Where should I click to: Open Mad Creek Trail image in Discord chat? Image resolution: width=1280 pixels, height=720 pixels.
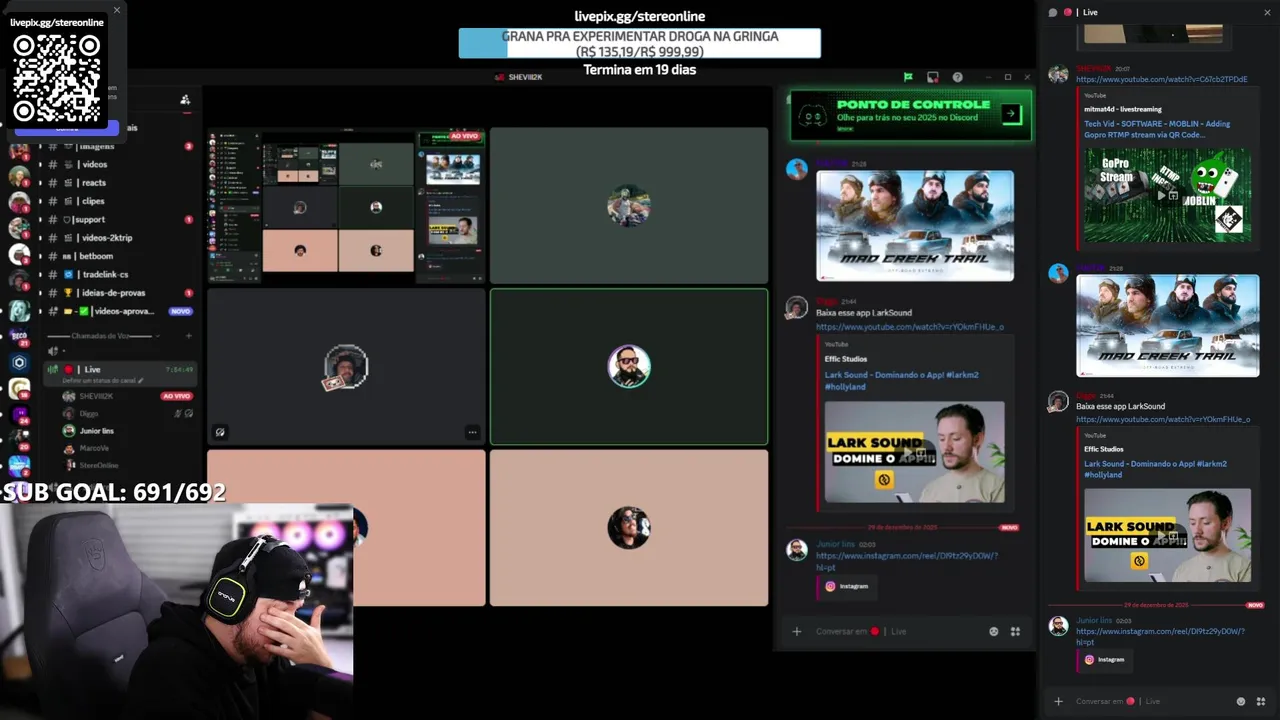tap(915, 225)
